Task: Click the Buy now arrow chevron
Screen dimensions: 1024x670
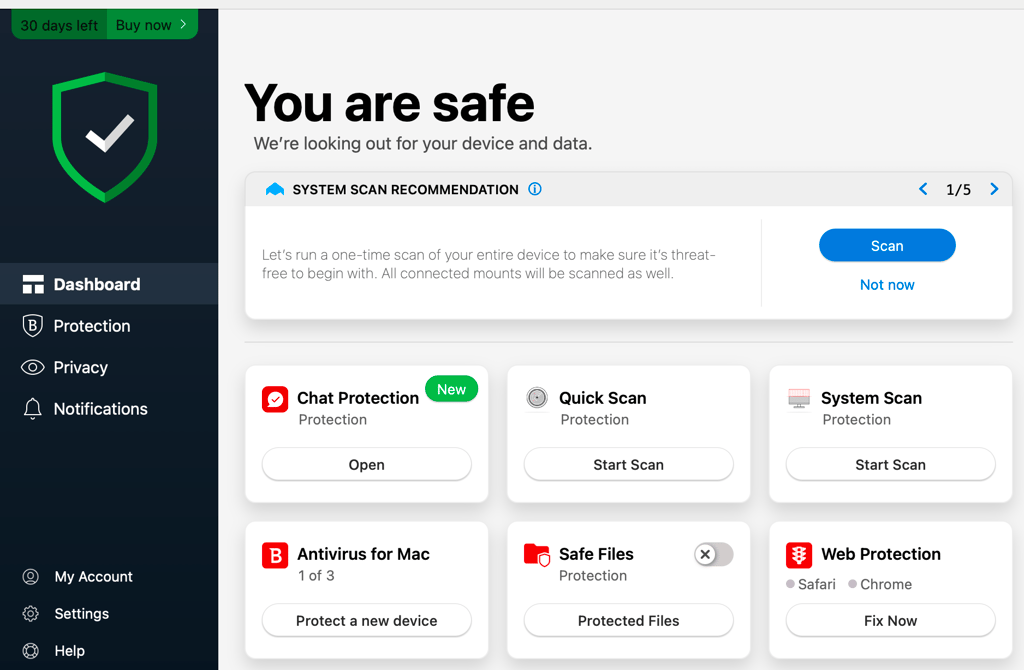Action: click(x=184, y=25)
